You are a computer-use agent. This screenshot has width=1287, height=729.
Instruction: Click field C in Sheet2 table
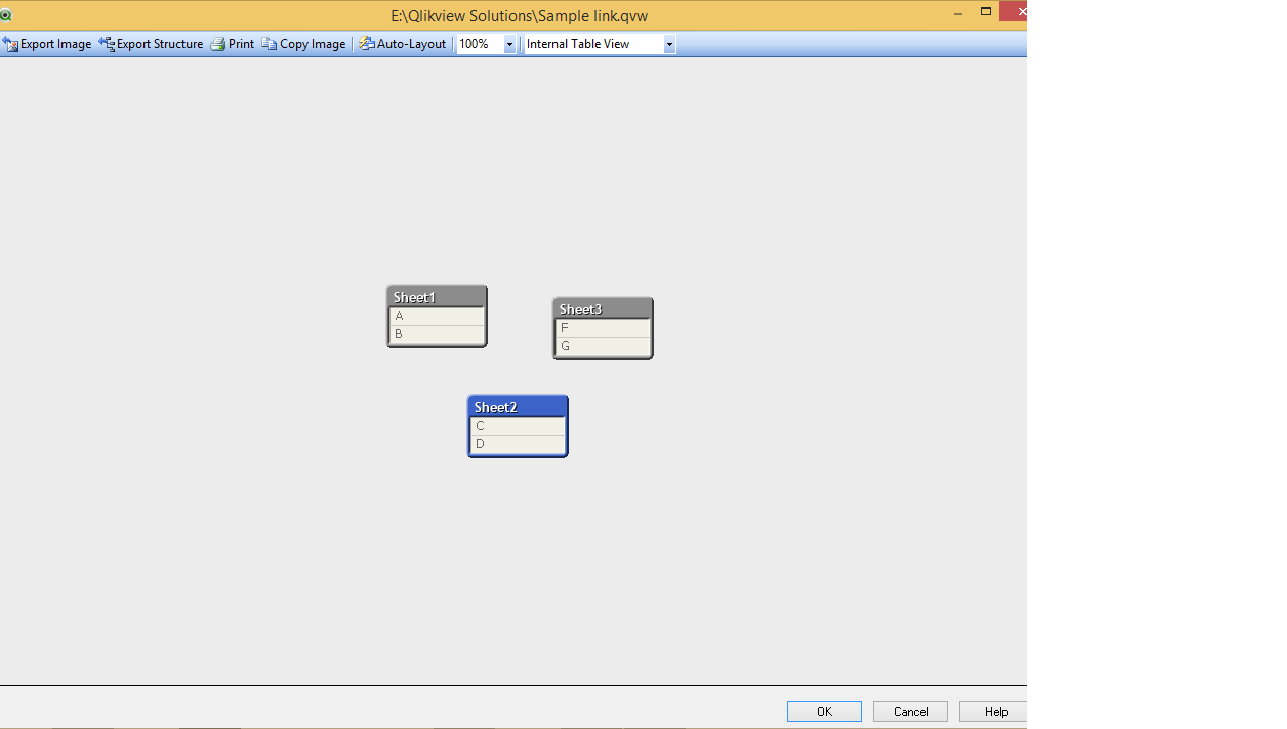click(x=518, y=426)
